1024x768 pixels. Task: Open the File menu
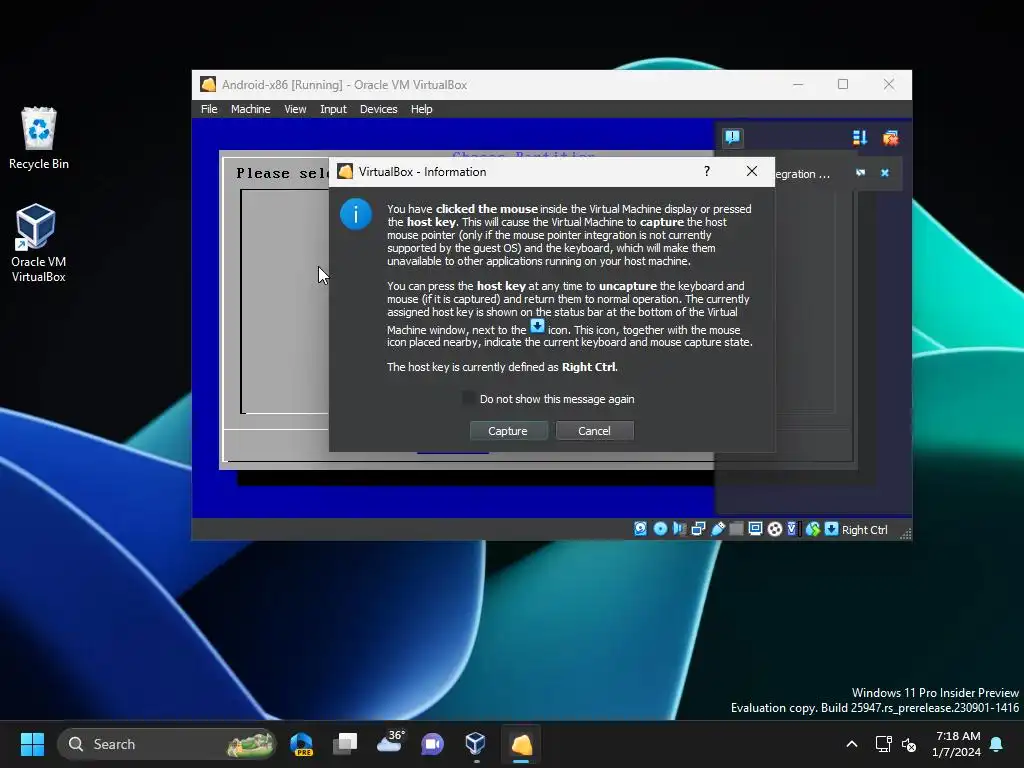point(209,109)
